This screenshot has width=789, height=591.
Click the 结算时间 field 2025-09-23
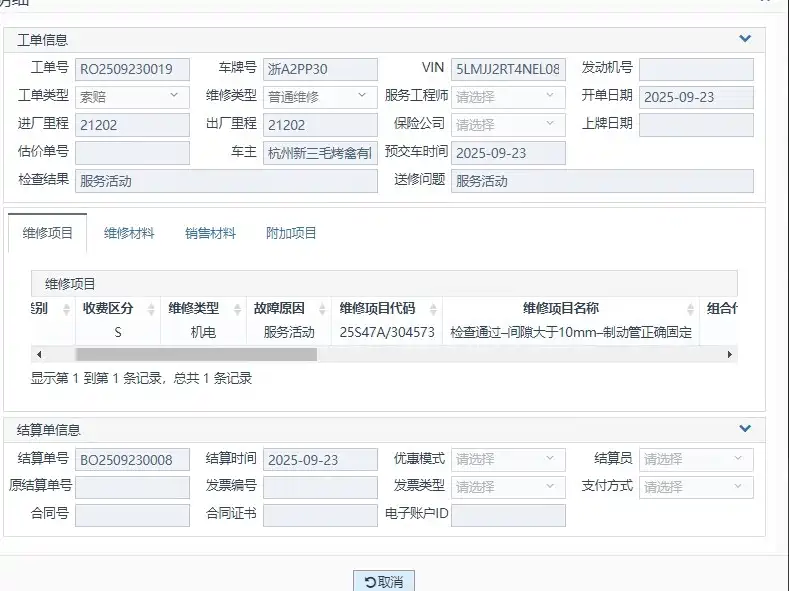coord(320,459)
